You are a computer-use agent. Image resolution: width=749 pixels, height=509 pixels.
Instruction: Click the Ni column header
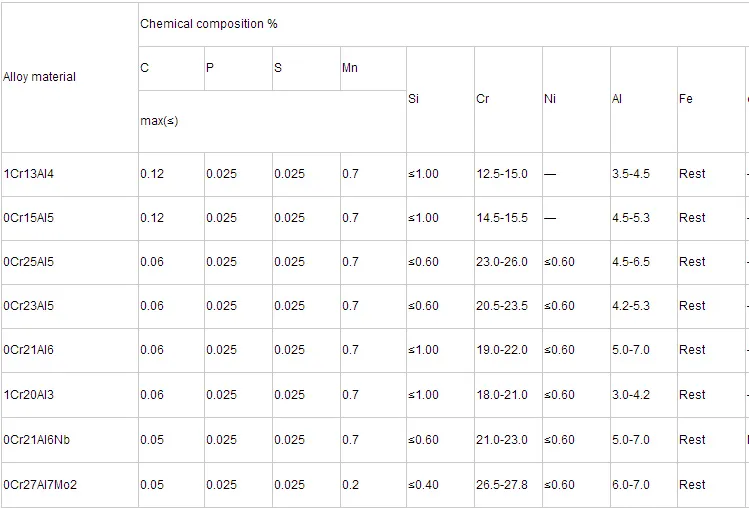click(550, 99)
